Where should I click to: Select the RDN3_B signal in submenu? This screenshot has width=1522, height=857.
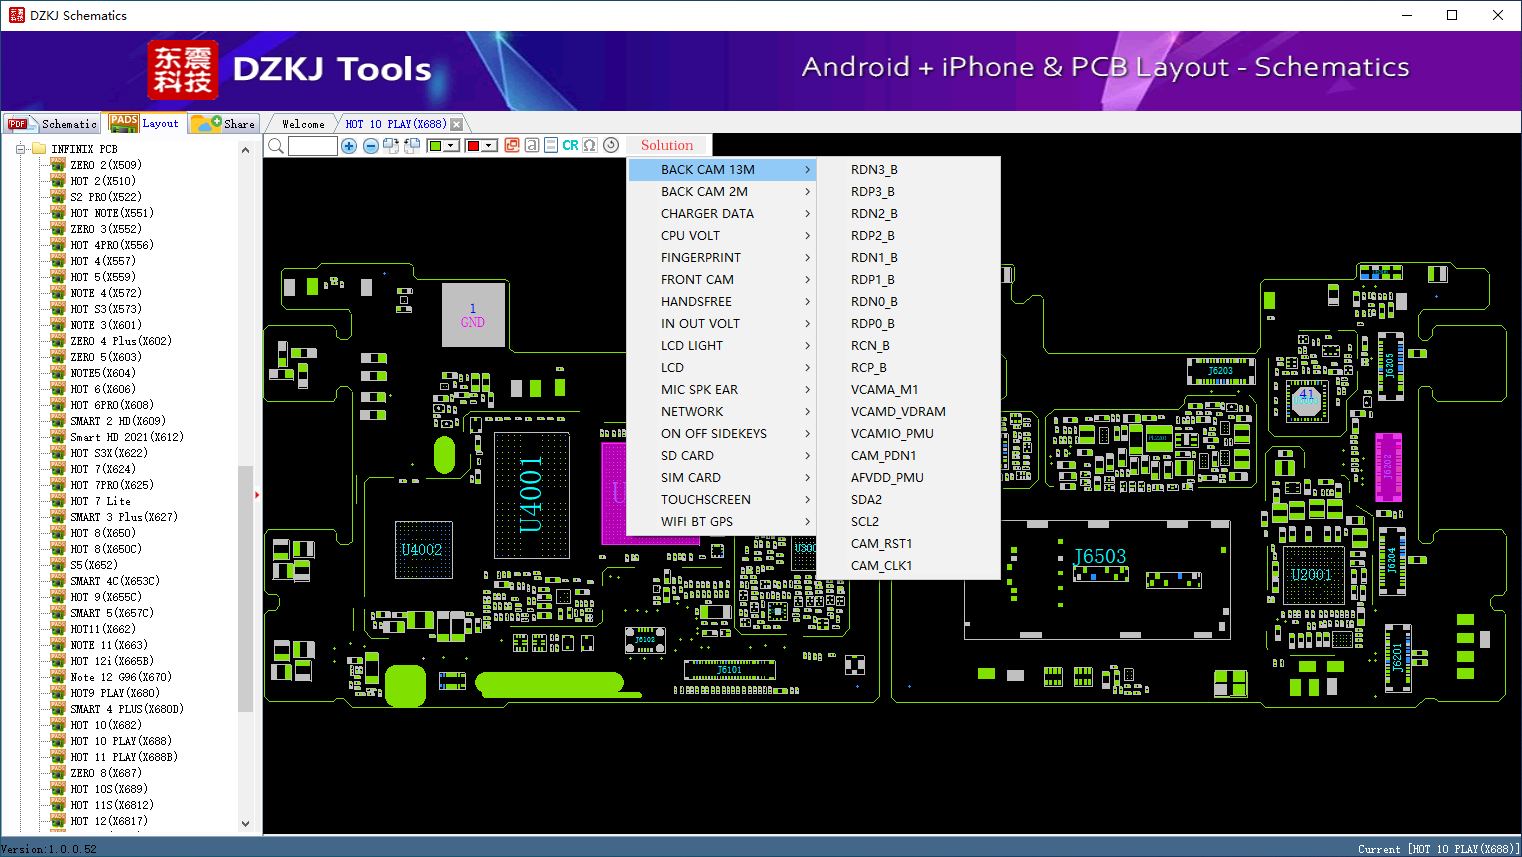(908, 170)
